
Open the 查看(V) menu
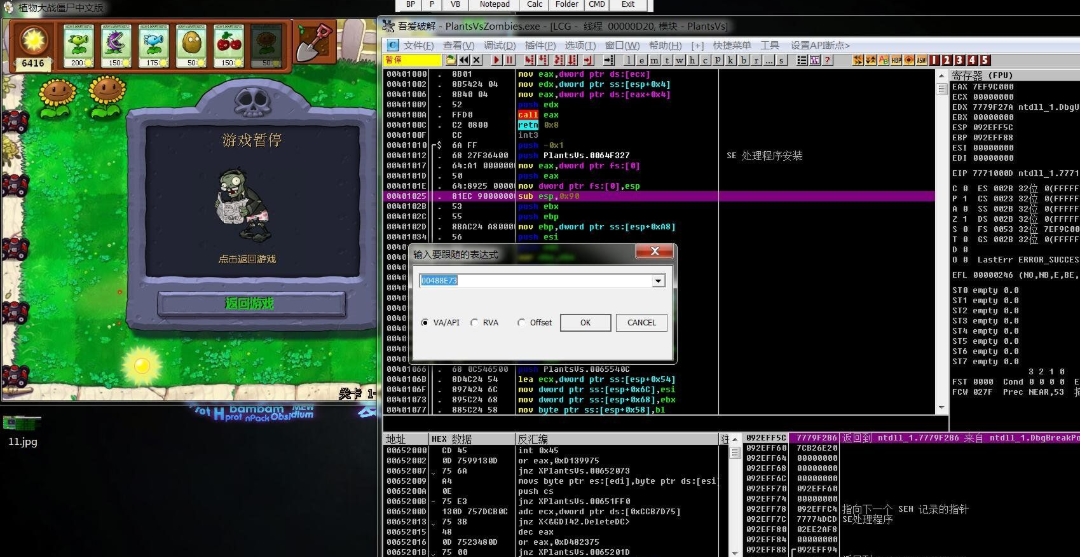(458, 45)
